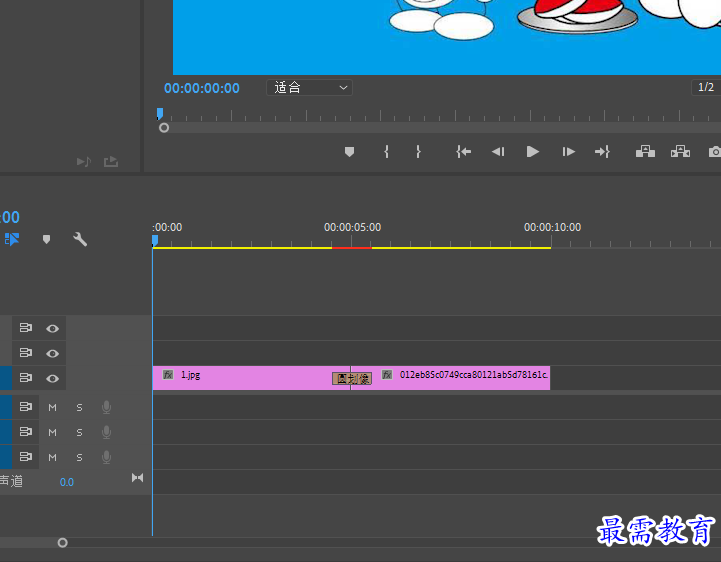Solo the second audio track

[80, 432]
